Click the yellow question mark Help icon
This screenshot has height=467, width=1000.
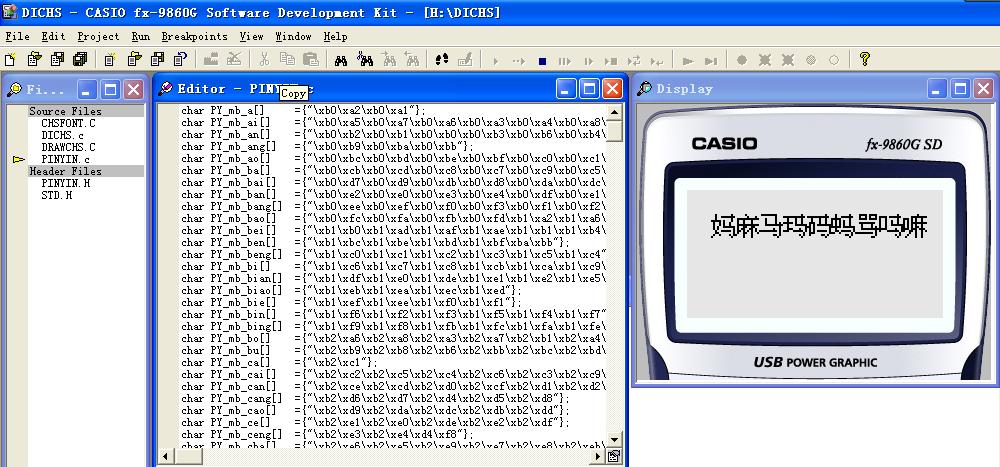point(864,59)
